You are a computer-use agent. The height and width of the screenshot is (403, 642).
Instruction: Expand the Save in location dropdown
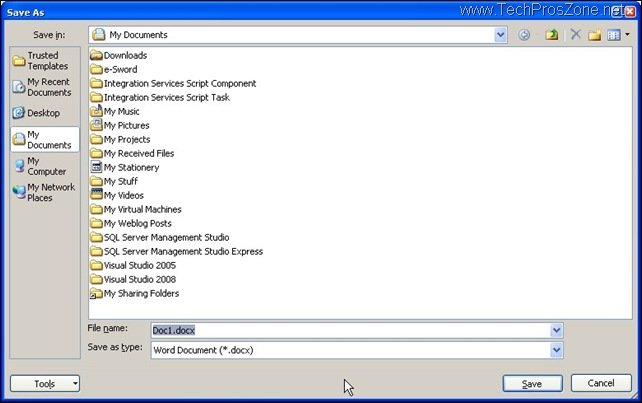[500, 35]
